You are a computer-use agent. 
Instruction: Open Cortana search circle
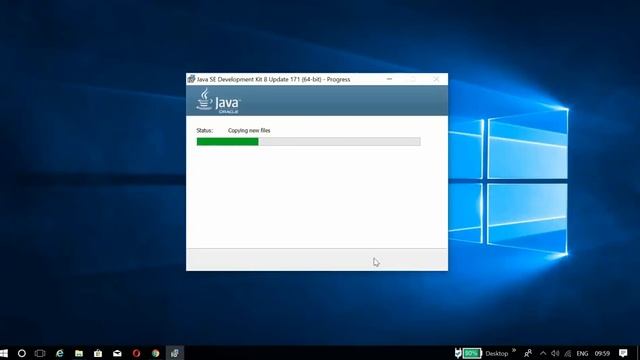22,353
